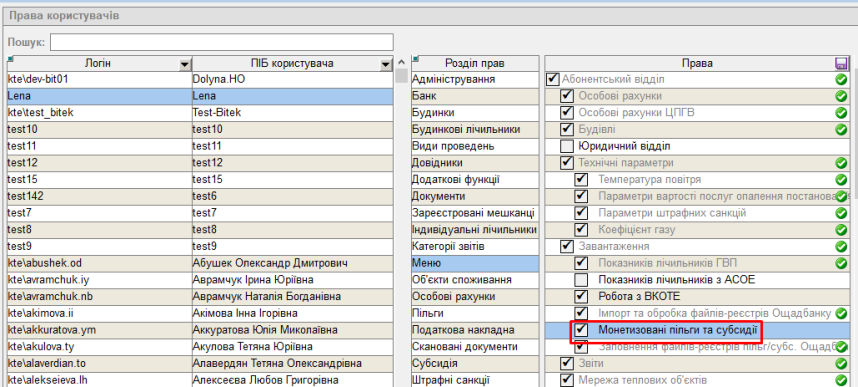Select the Lena user row
Screen dimensions: 858x387
pos(200,96)
